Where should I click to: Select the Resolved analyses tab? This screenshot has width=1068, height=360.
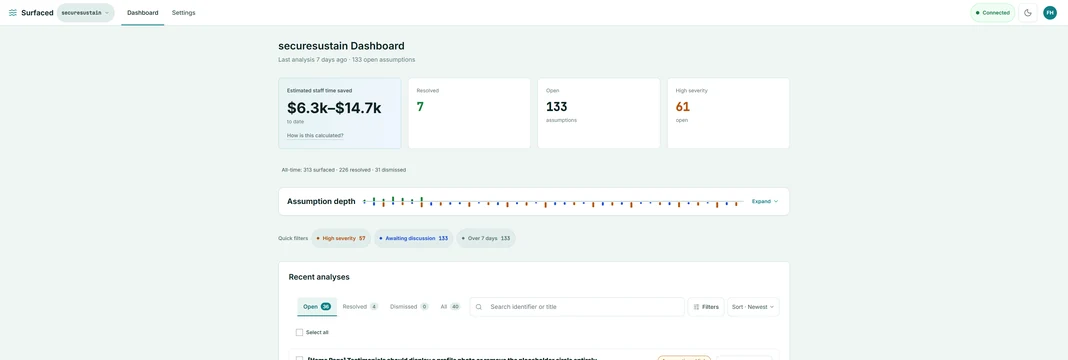click(x=360, y=307)
